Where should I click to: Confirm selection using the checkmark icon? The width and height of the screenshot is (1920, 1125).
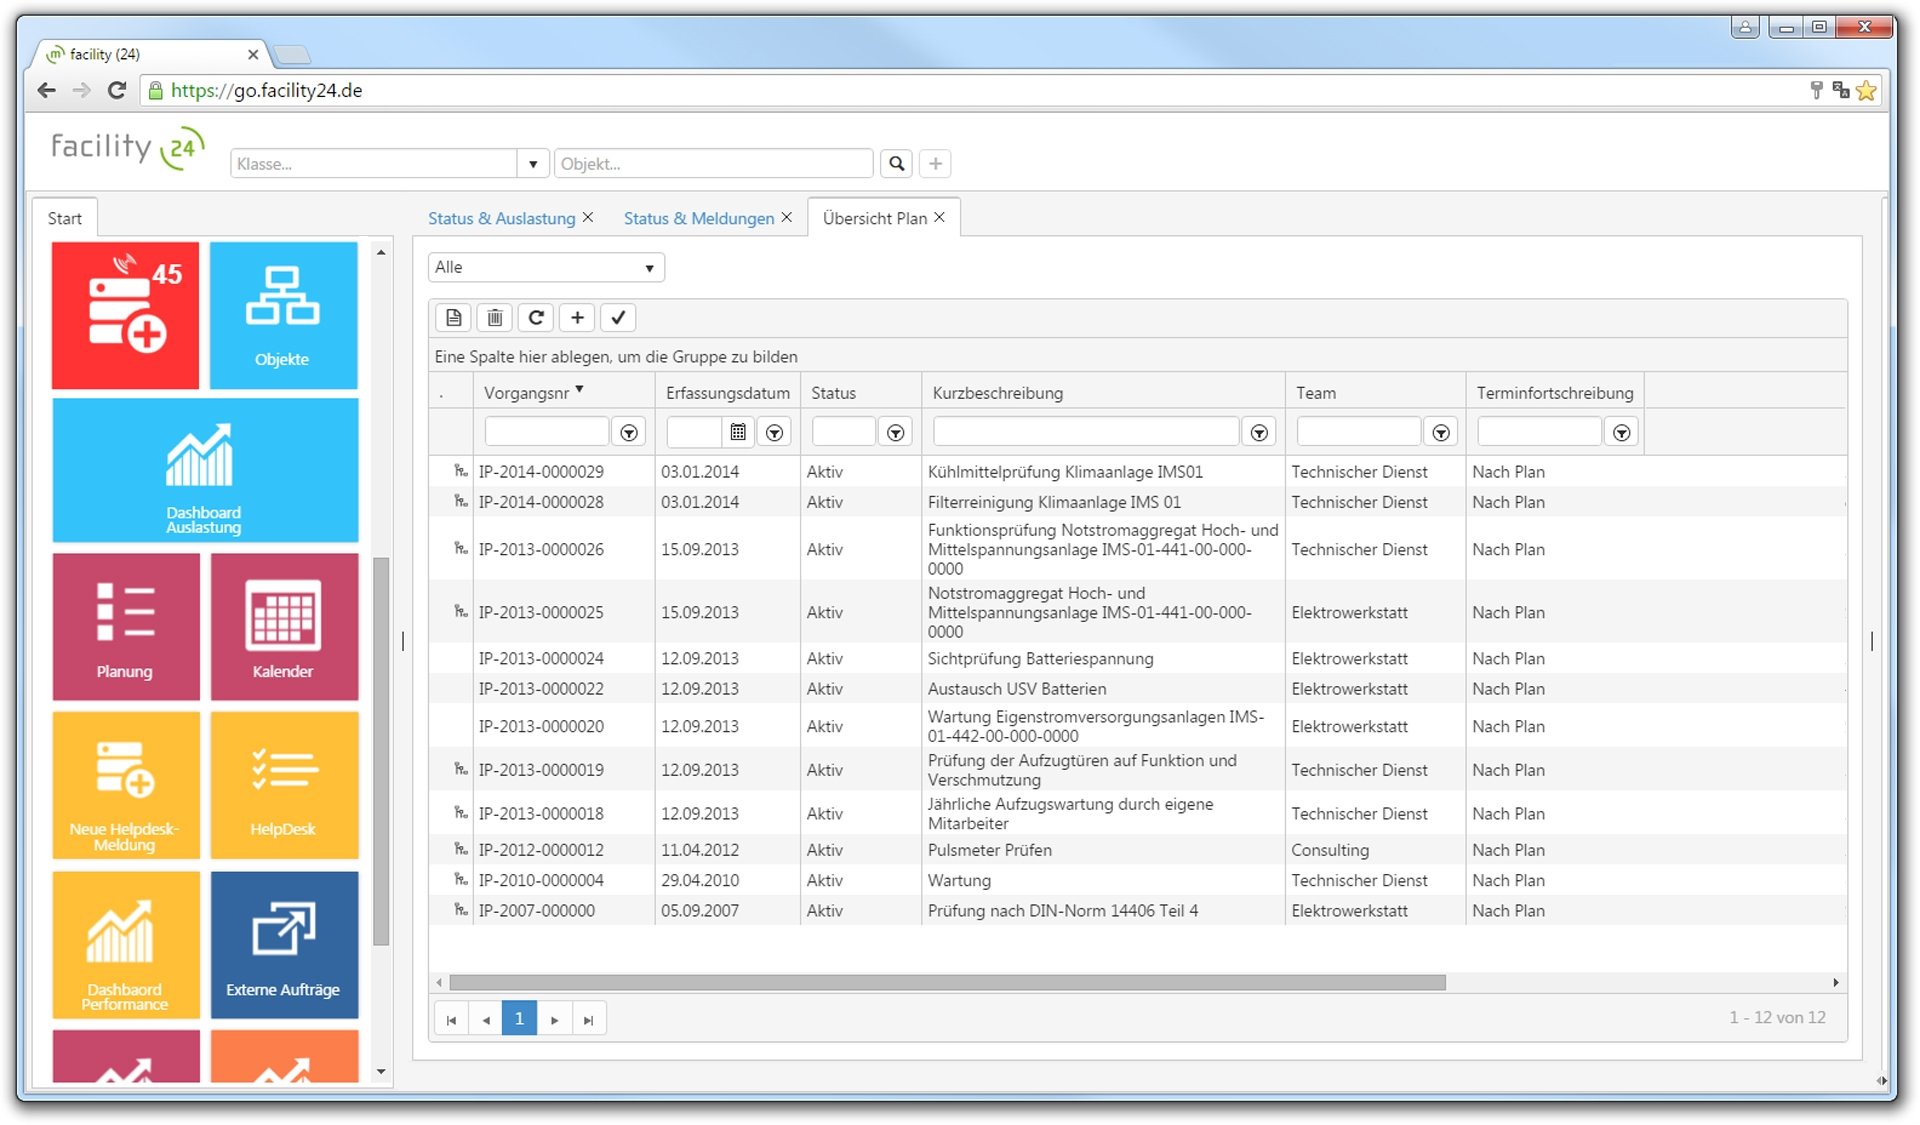[617, 317]
